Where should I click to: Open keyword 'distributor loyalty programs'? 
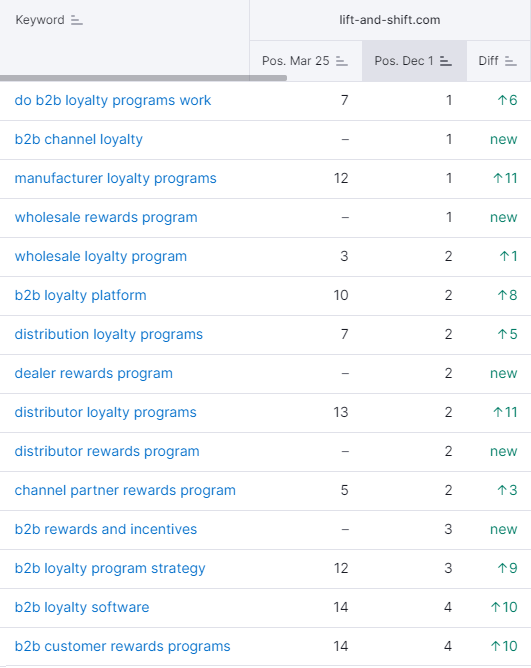[x=106, y=412]
